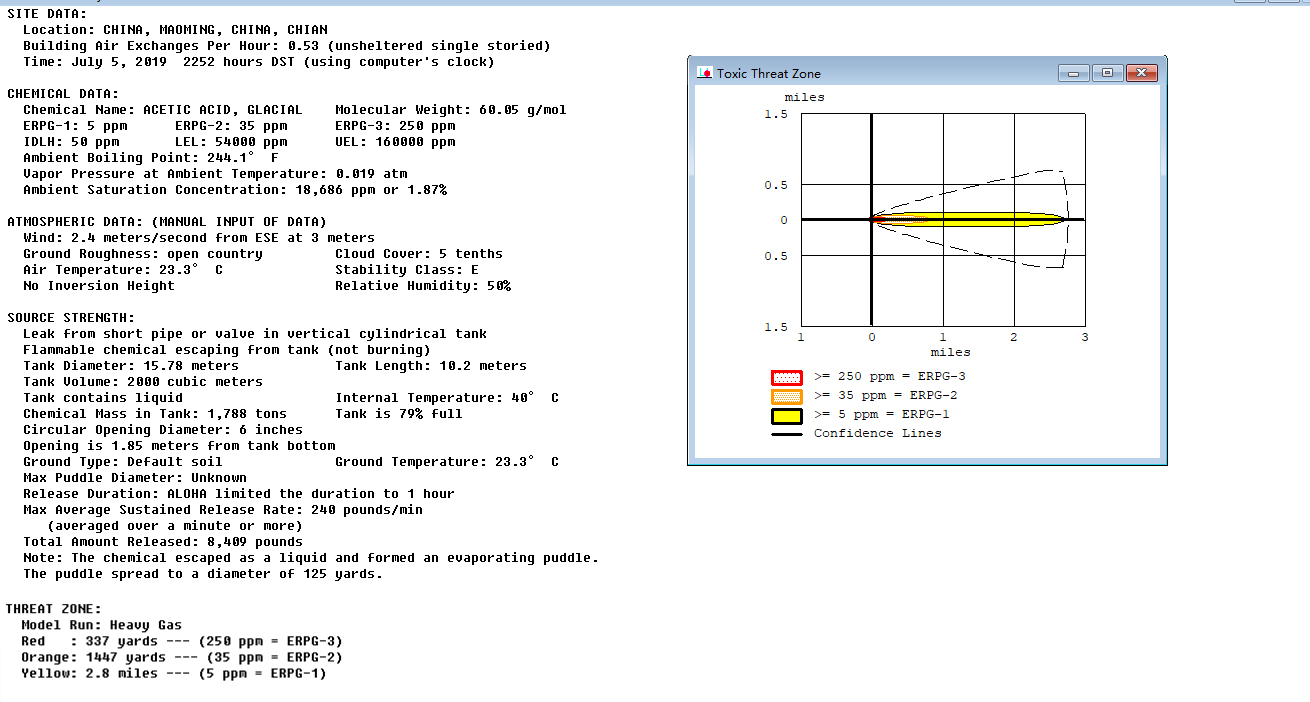Click 'Model Run: Heavy Gas'
Screen dimensions: 1310x702
click(101, 625)
